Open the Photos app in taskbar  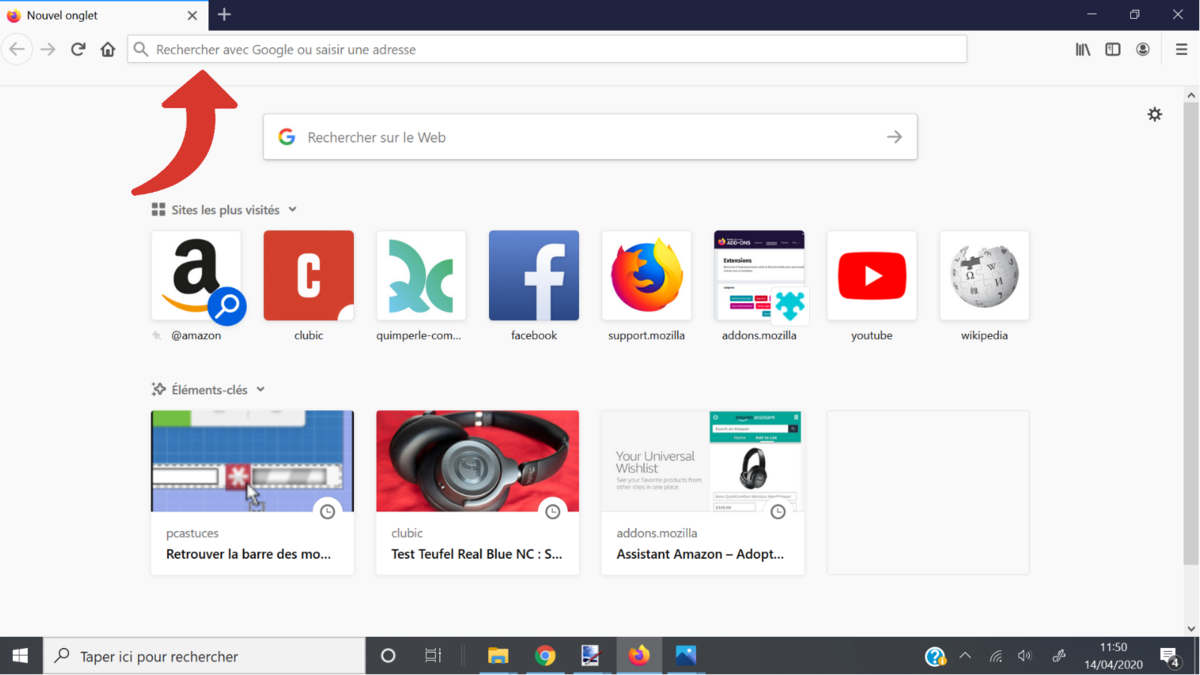coord(686,656)
